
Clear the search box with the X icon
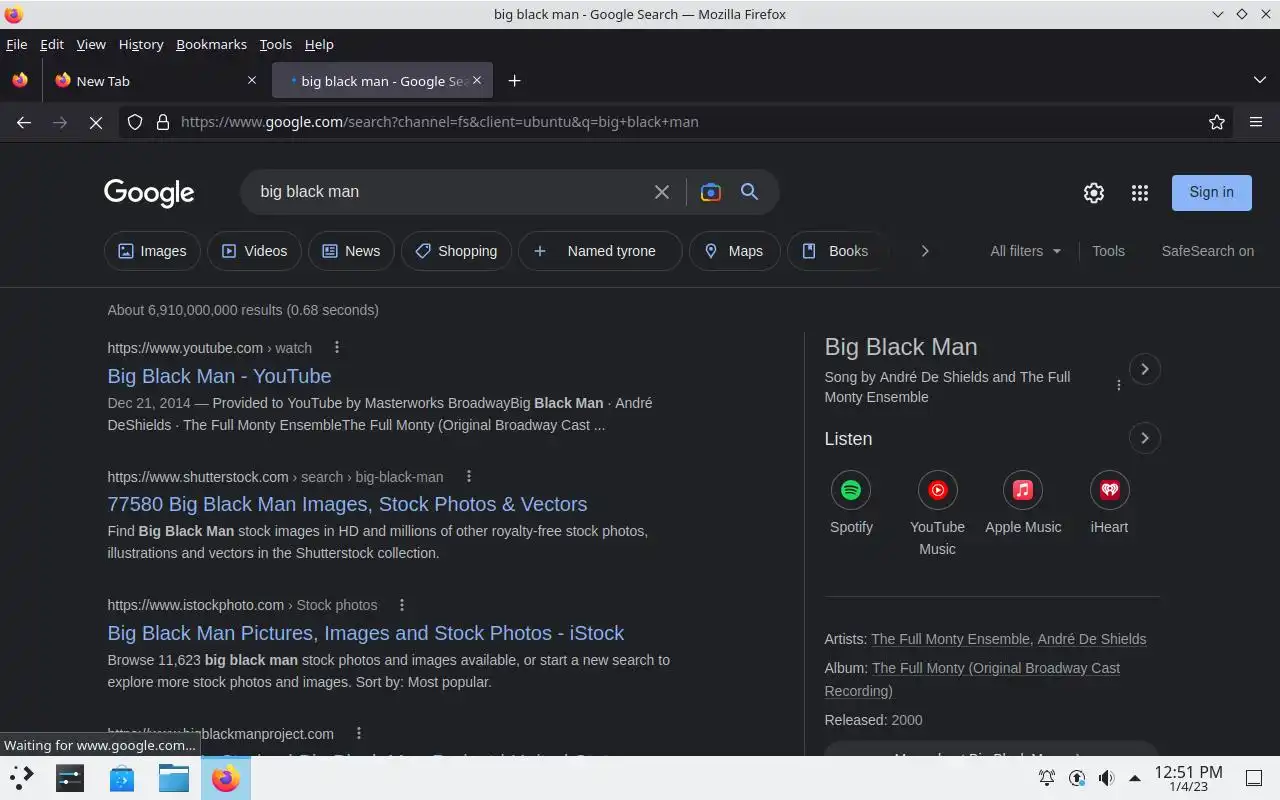point(662,192)
